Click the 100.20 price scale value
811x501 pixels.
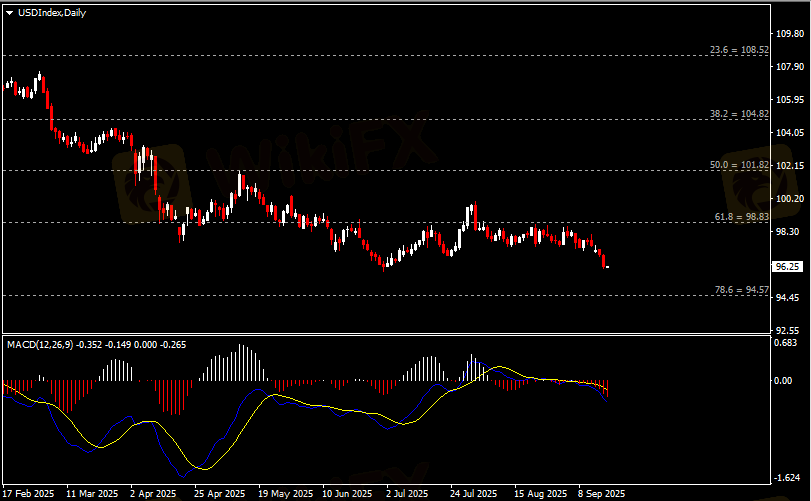790,199
